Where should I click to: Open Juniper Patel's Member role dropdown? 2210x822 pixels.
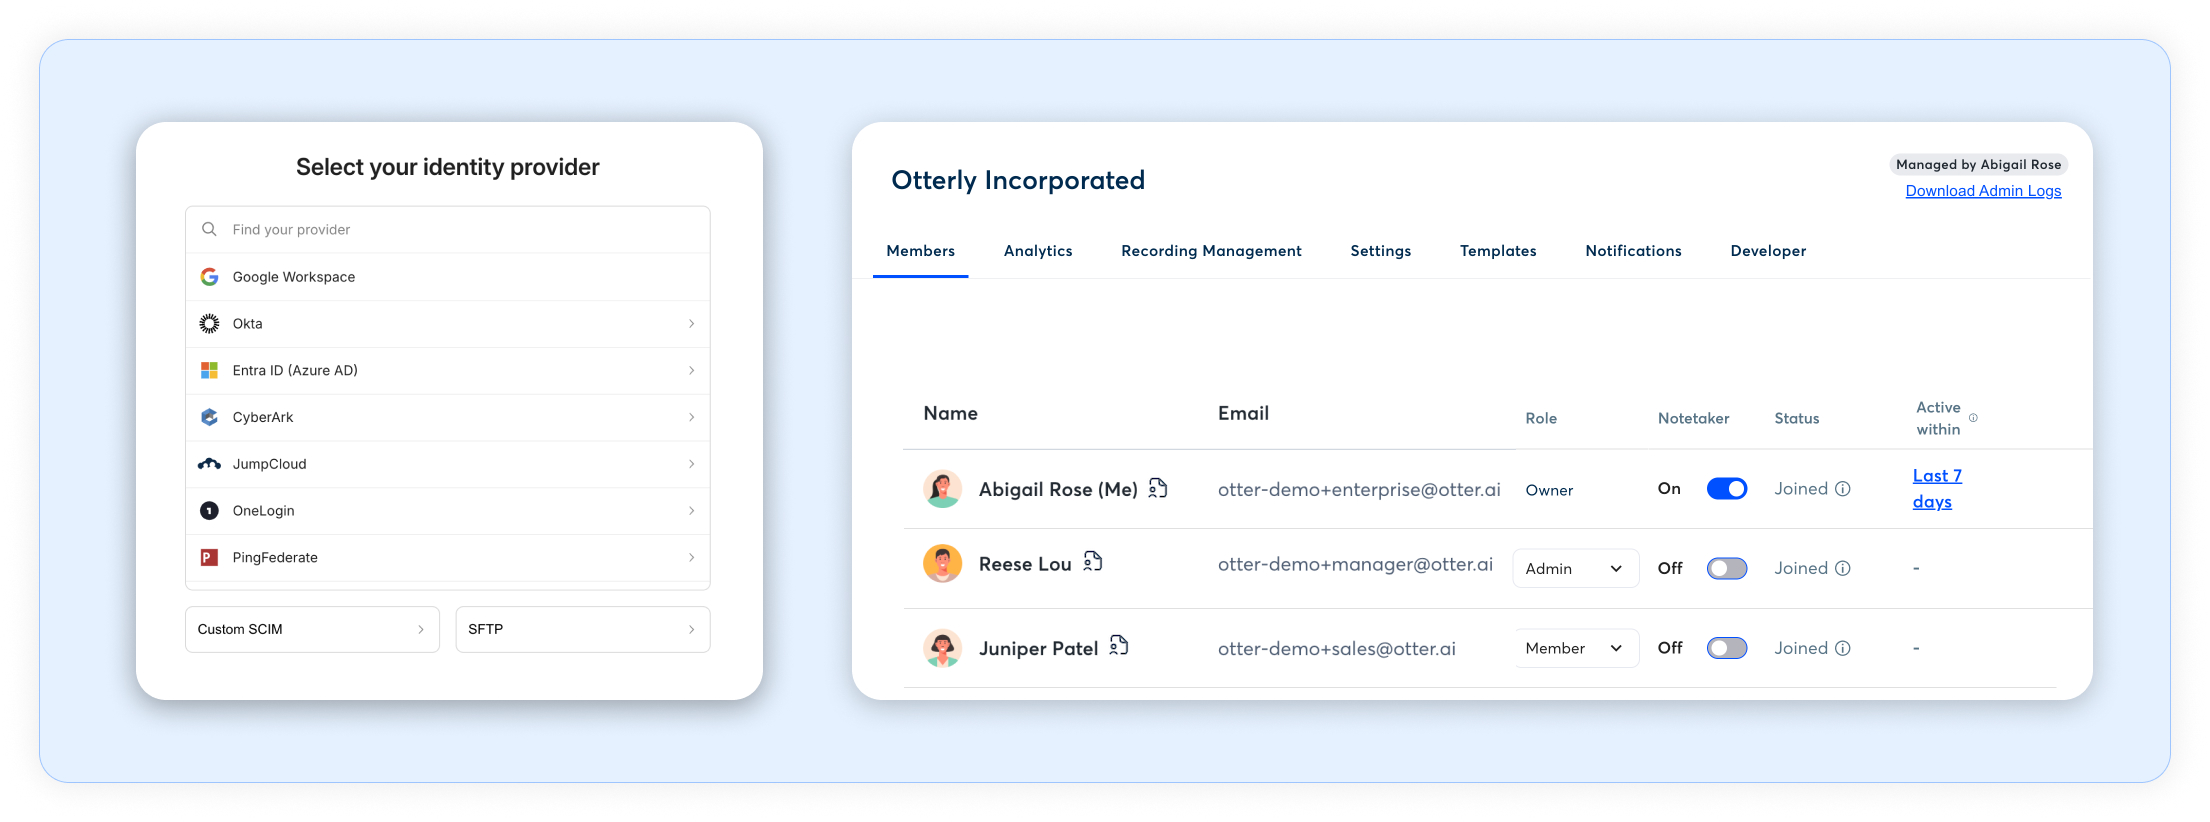(1574, 648)
